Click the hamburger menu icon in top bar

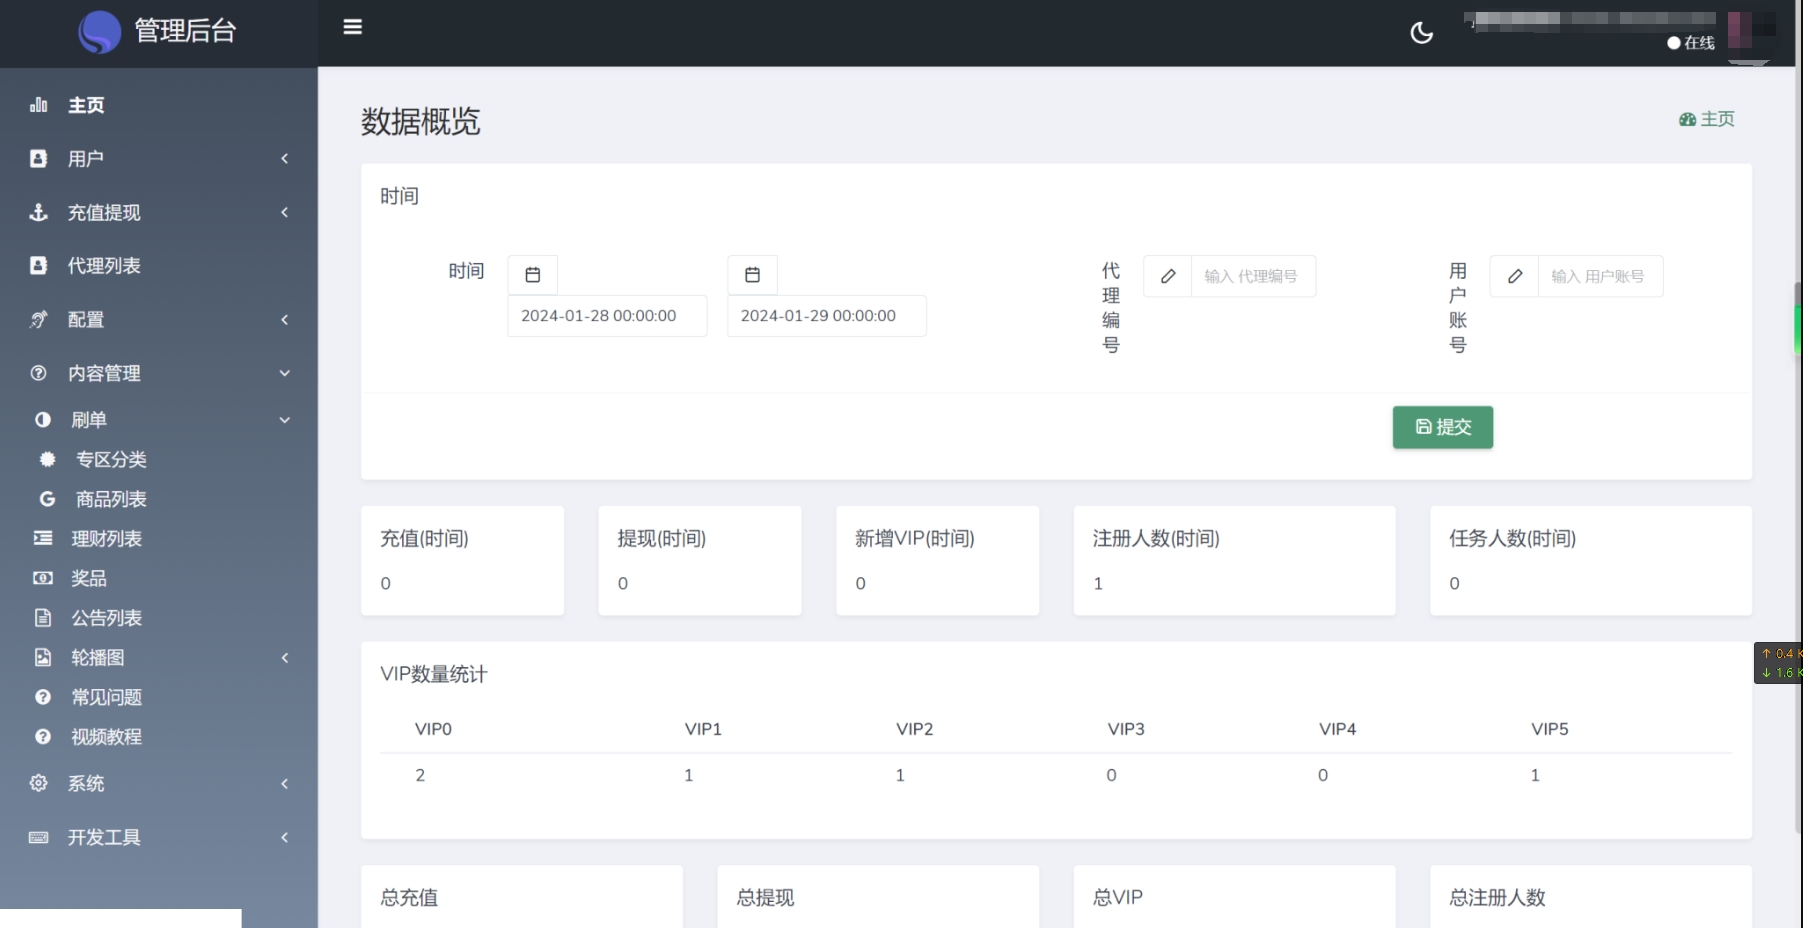(x=352, y=27)
